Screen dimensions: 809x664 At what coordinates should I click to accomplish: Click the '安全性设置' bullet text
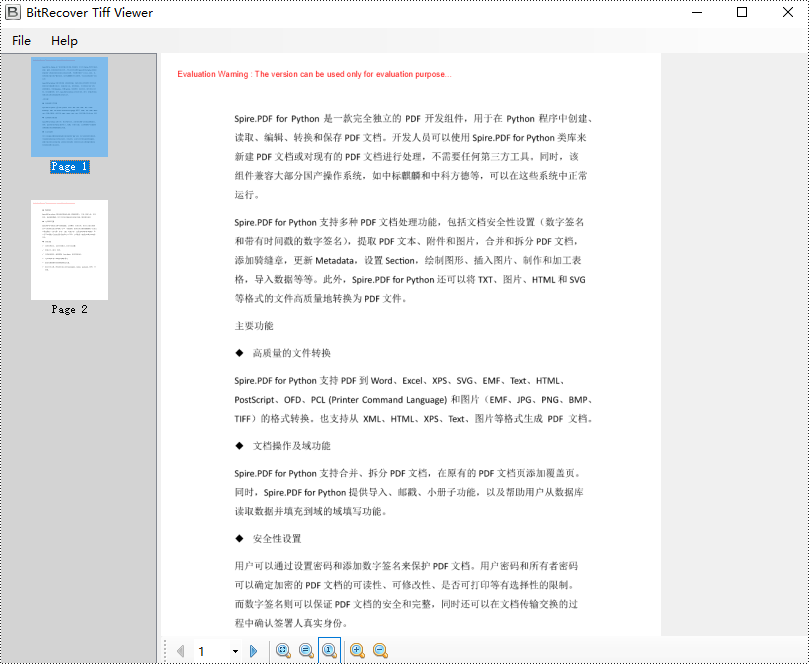coord(277,539)
